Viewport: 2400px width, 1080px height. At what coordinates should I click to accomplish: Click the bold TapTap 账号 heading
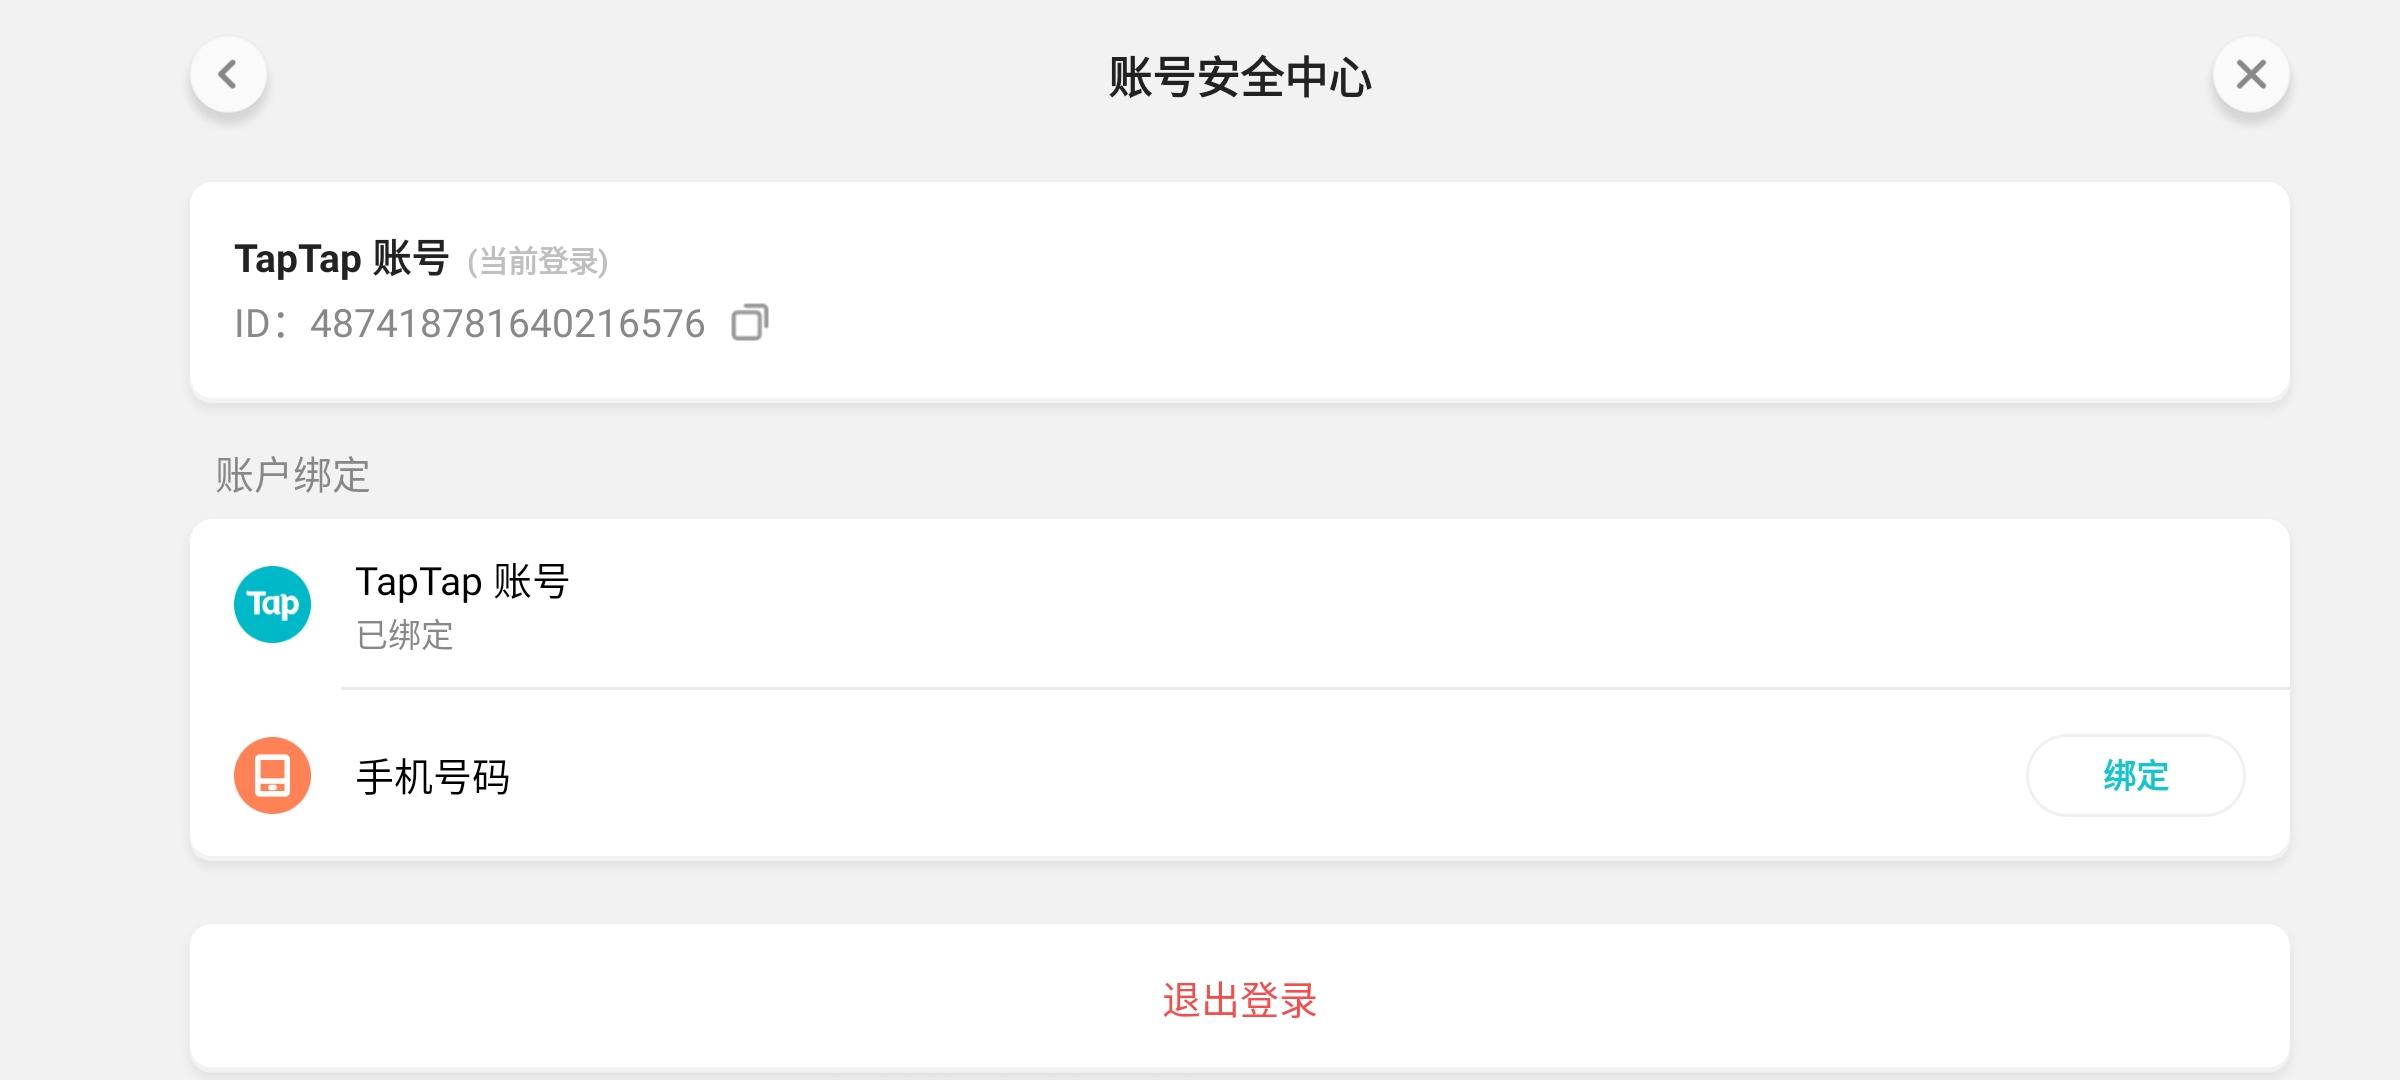pos(341,259)
